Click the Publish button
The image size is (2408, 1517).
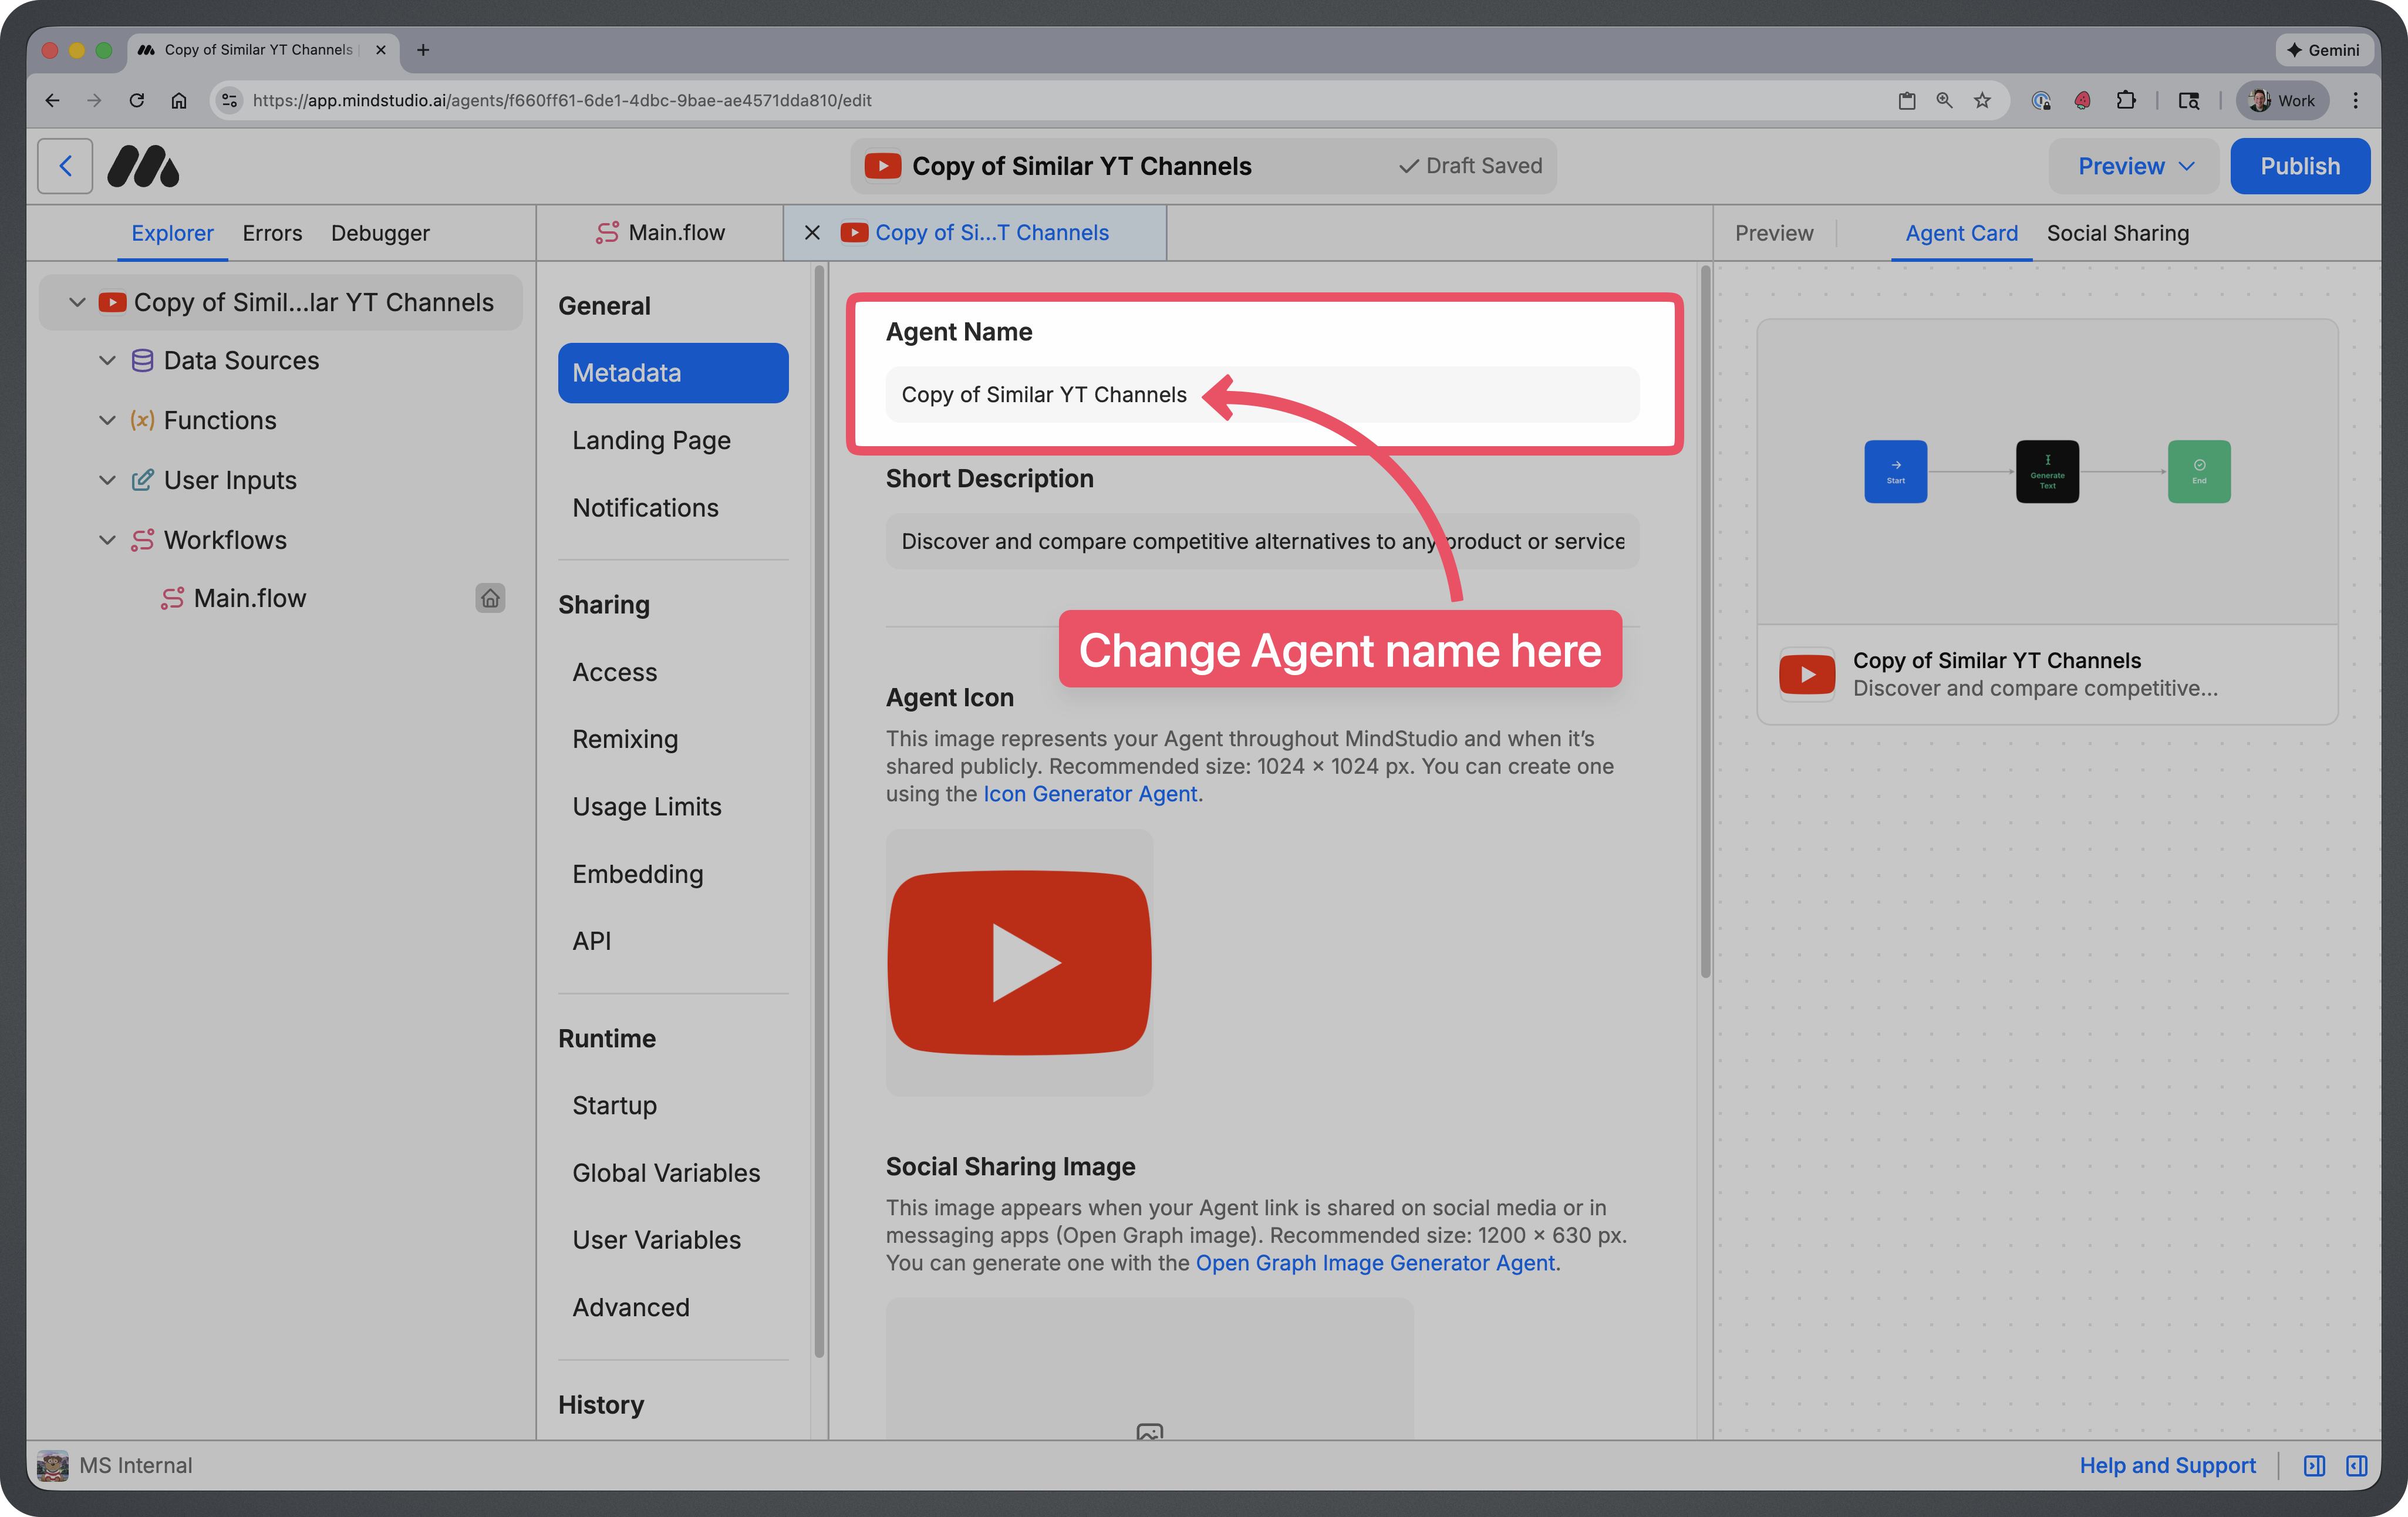[2299, 166]
